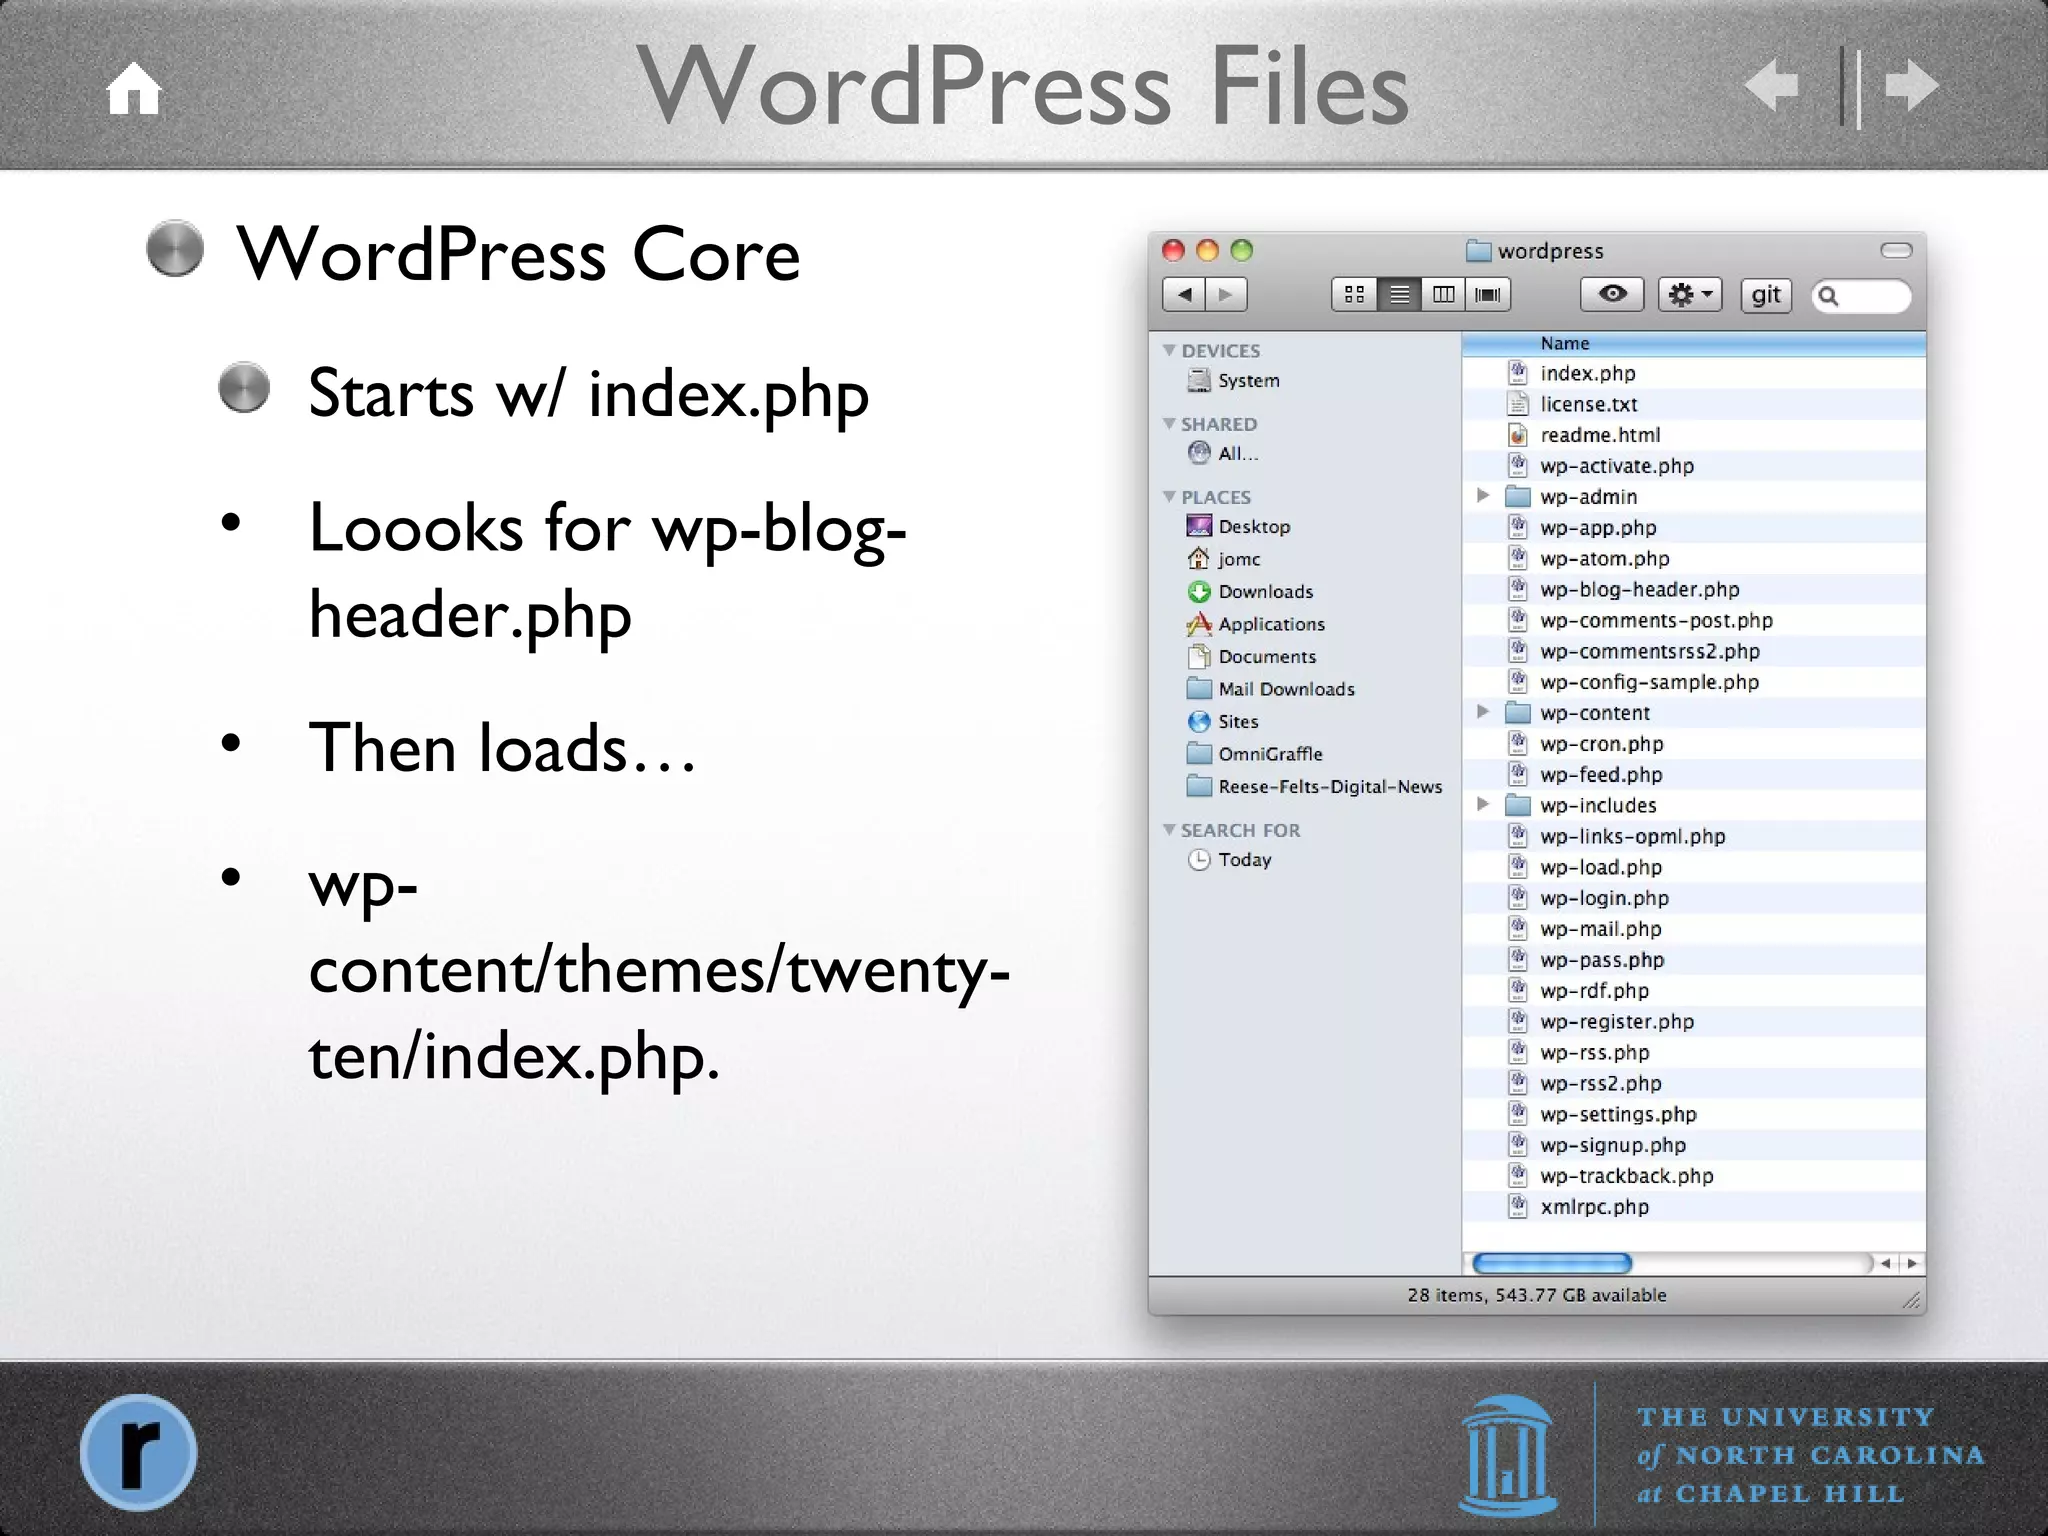Go to previous slide with left arrow
Image resolution: width=2048 pixels, height=1536 pixels.
pyautogui.click(x=1772, y=85)
